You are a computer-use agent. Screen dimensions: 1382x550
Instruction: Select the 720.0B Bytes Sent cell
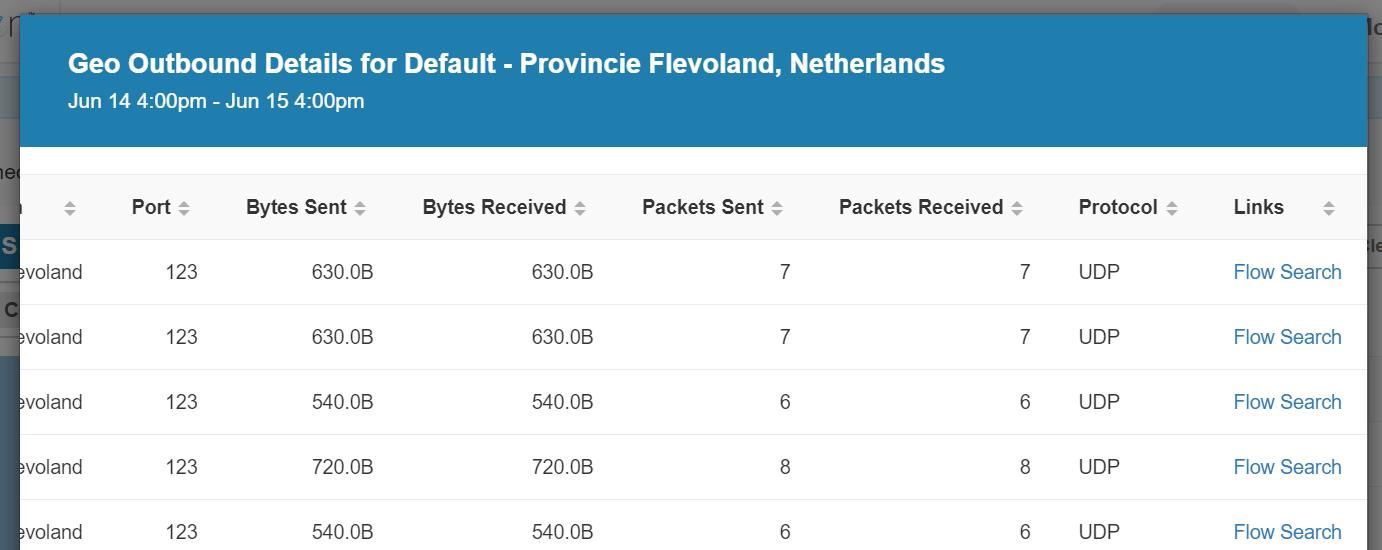click(342, 467)
